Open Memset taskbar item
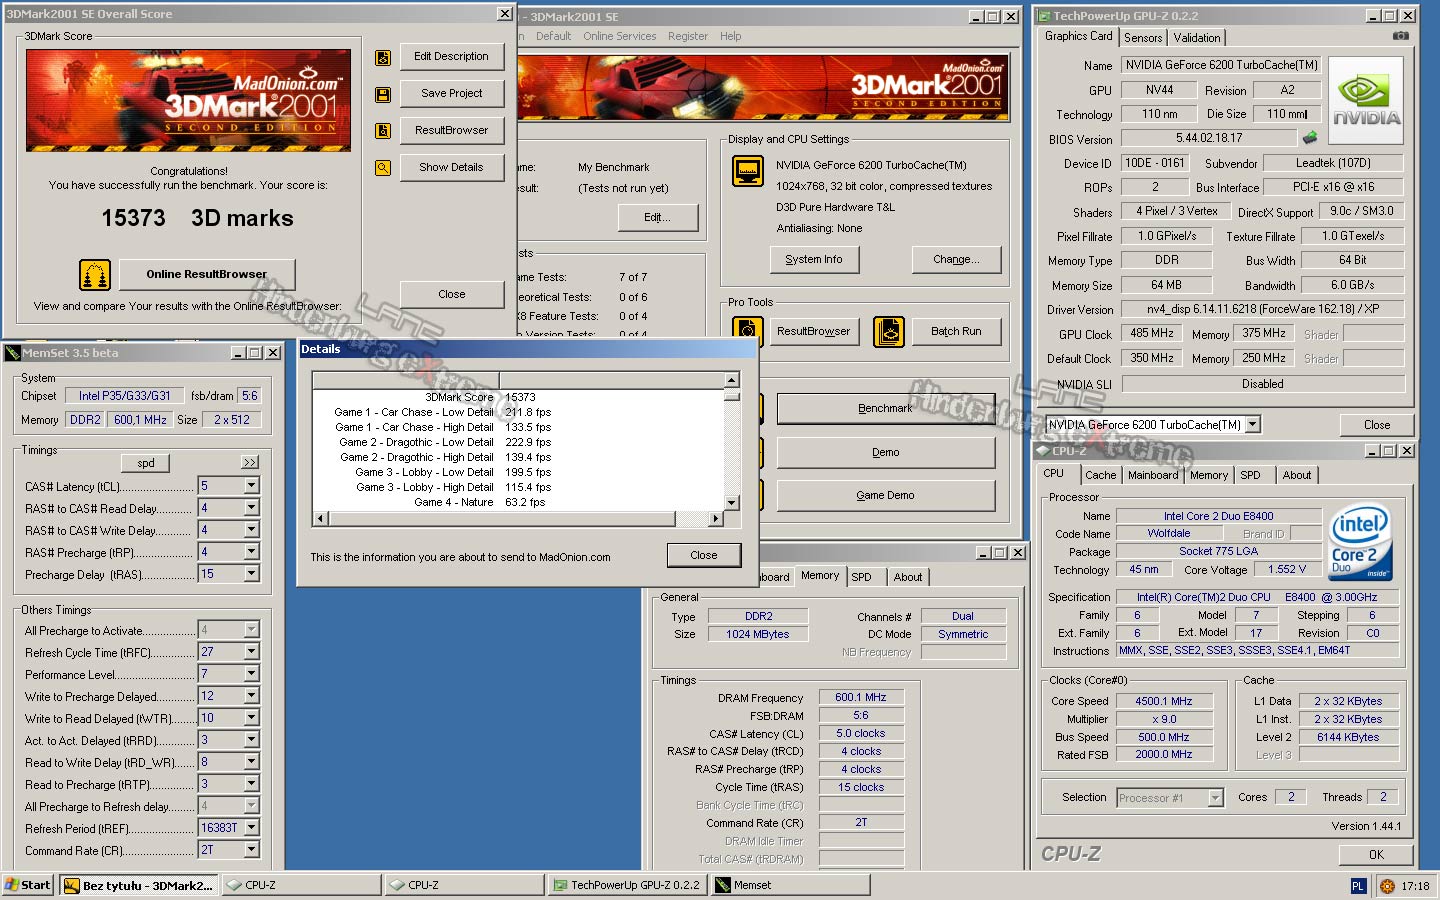The image size is (1440, 900). point(791,885)
